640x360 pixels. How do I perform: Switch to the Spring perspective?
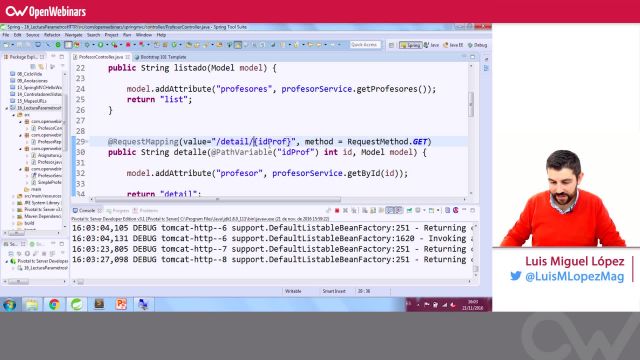410,45
